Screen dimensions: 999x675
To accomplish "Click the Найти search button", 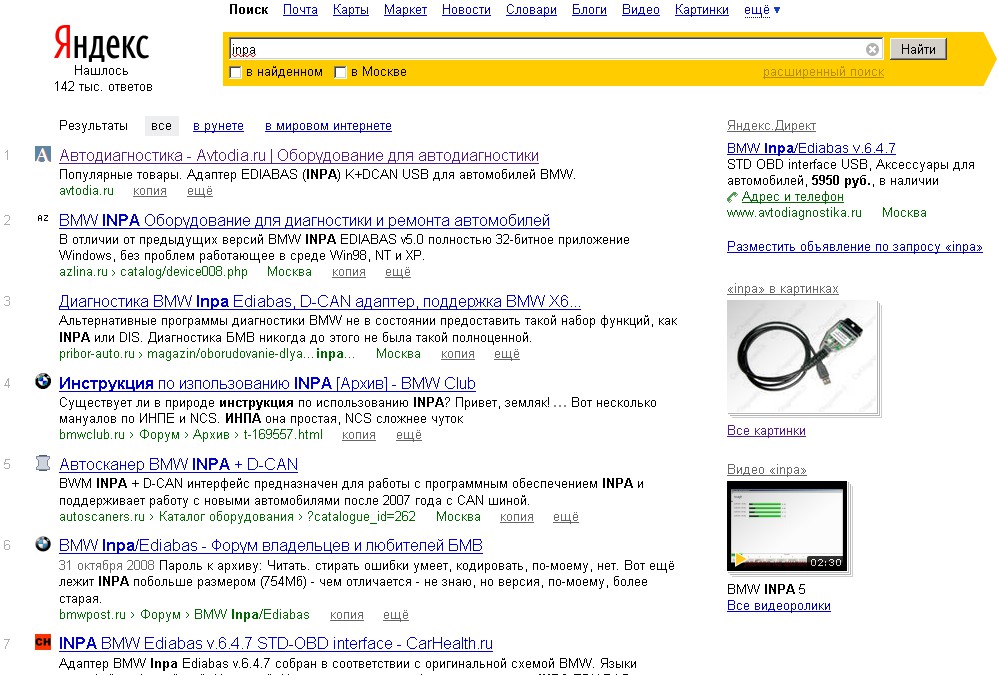I will (918, 49).
